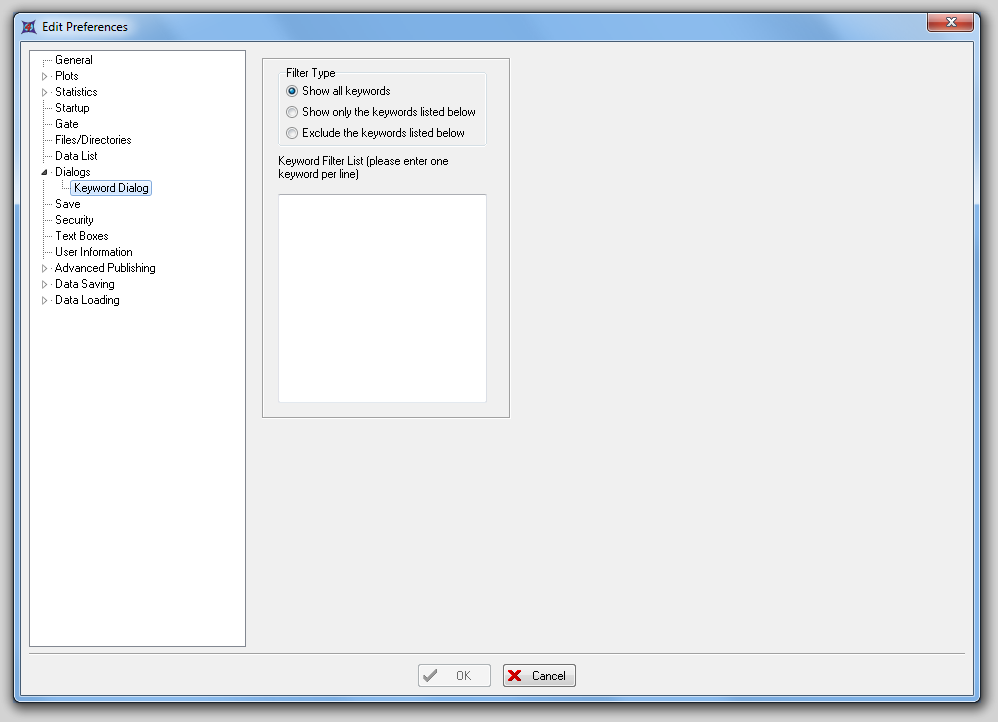Collapse the Dialogs tree node

45,172
